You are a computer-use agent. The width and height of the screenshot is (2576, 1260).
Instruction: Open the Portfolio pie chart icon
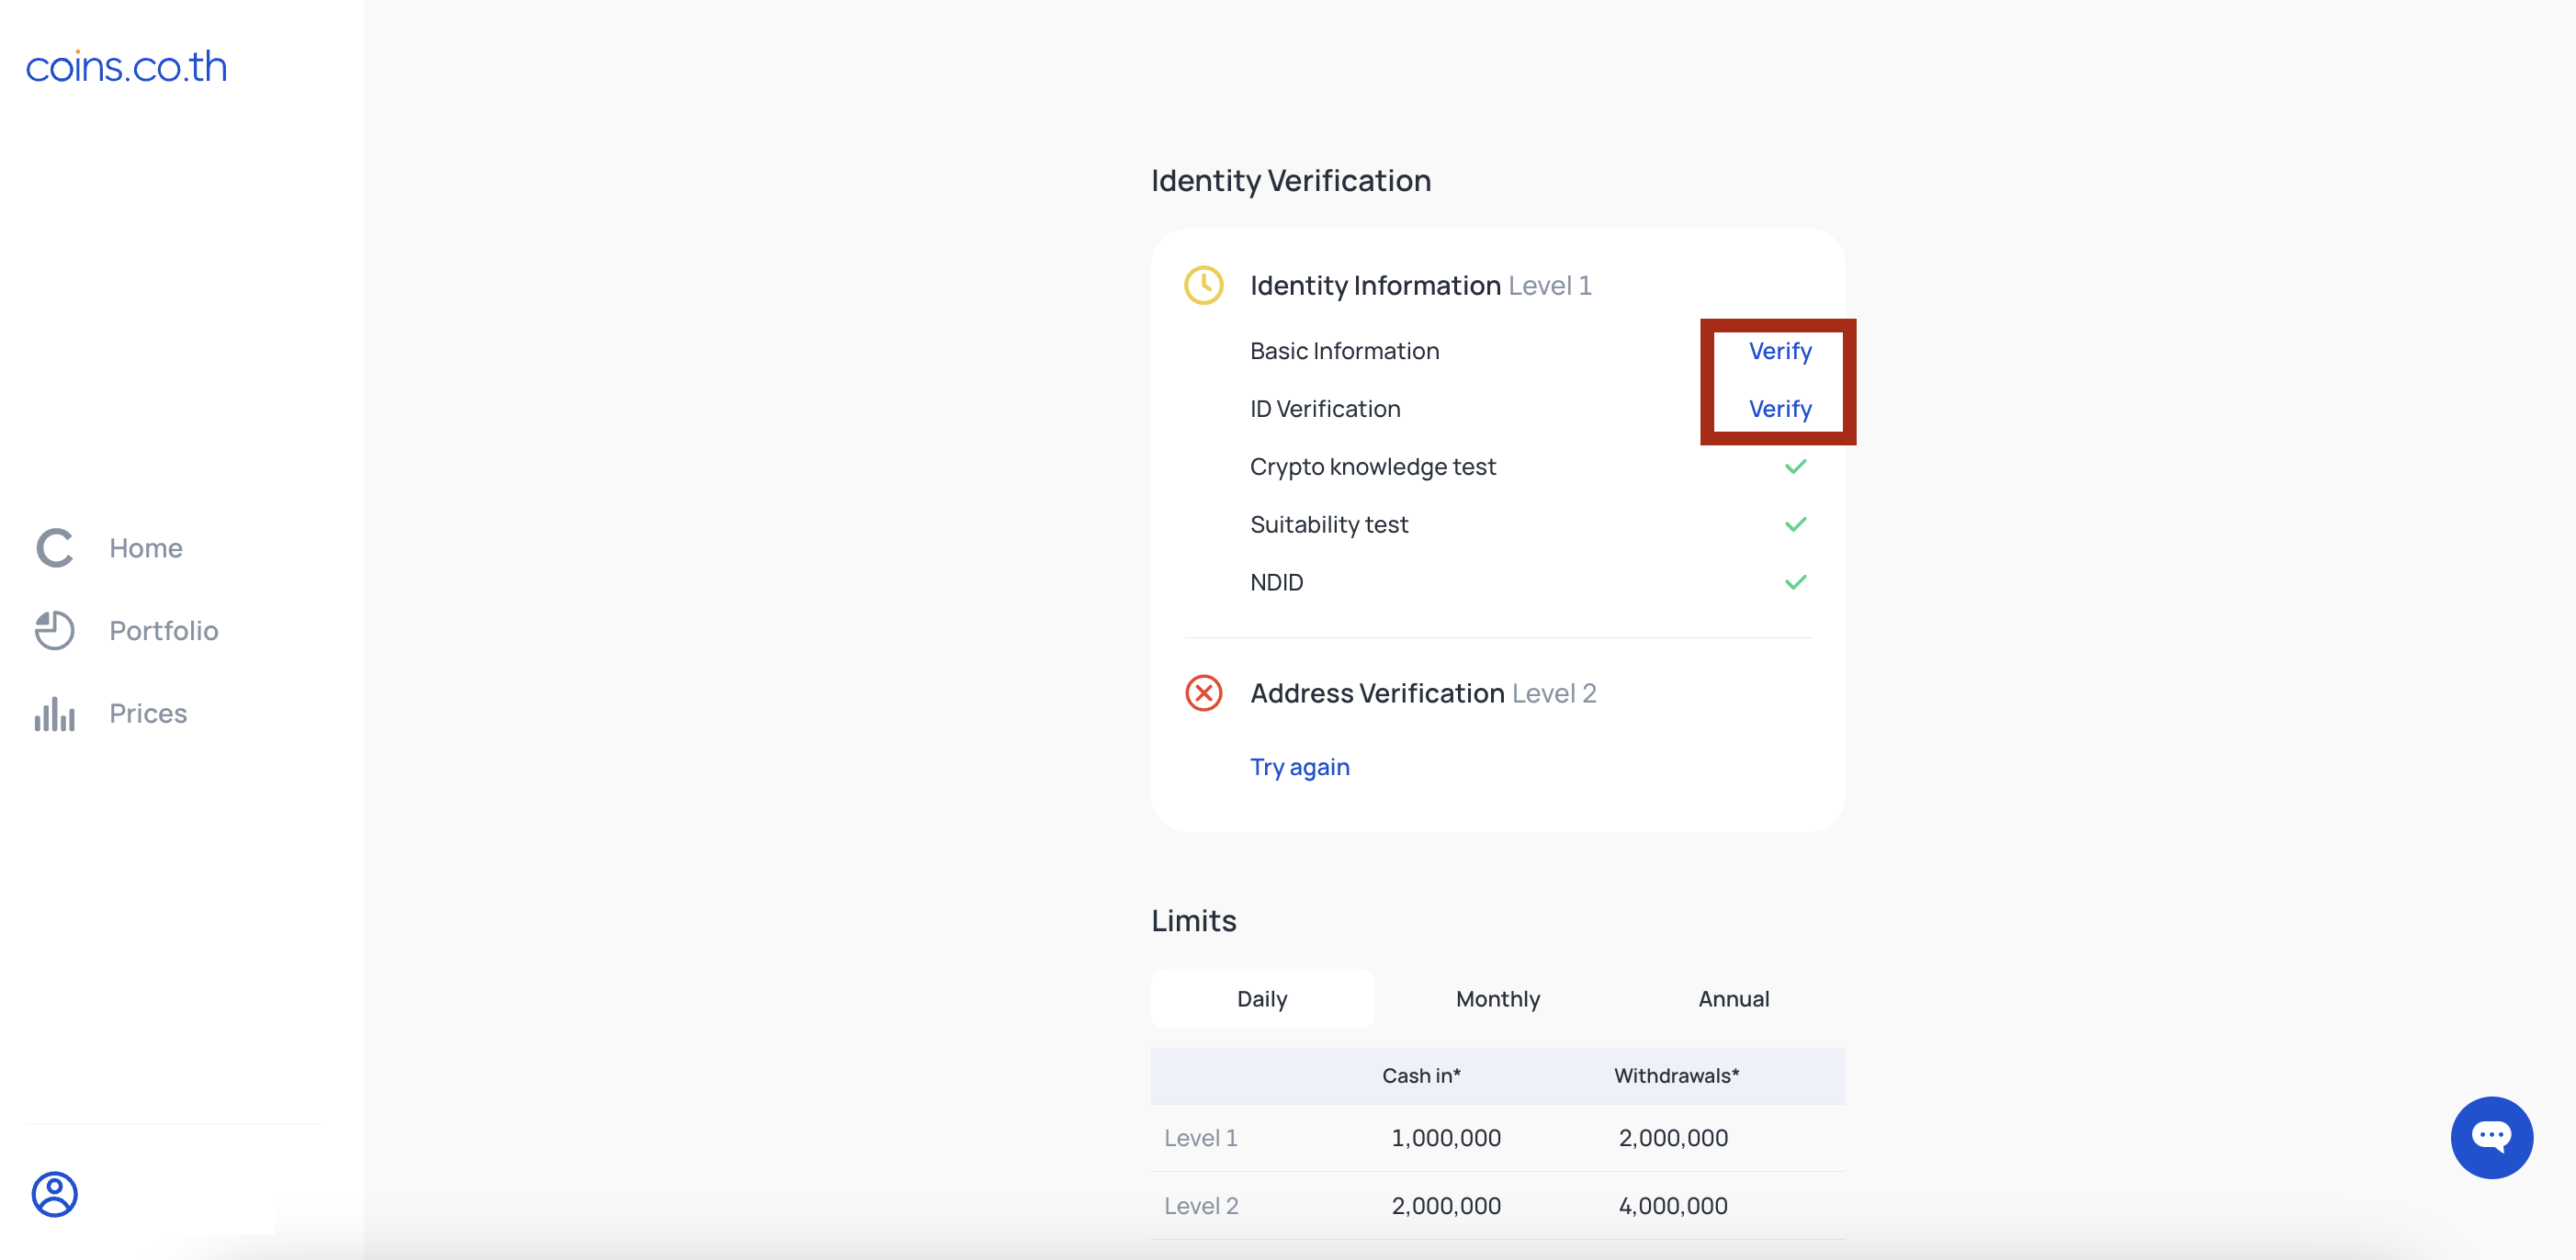click(55, 630)
